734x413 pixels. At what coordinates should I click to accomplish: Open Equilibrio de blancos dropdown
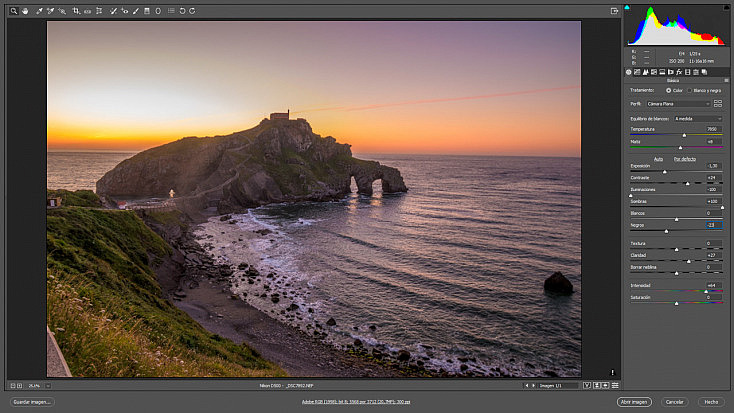click(x=698, y=119)
